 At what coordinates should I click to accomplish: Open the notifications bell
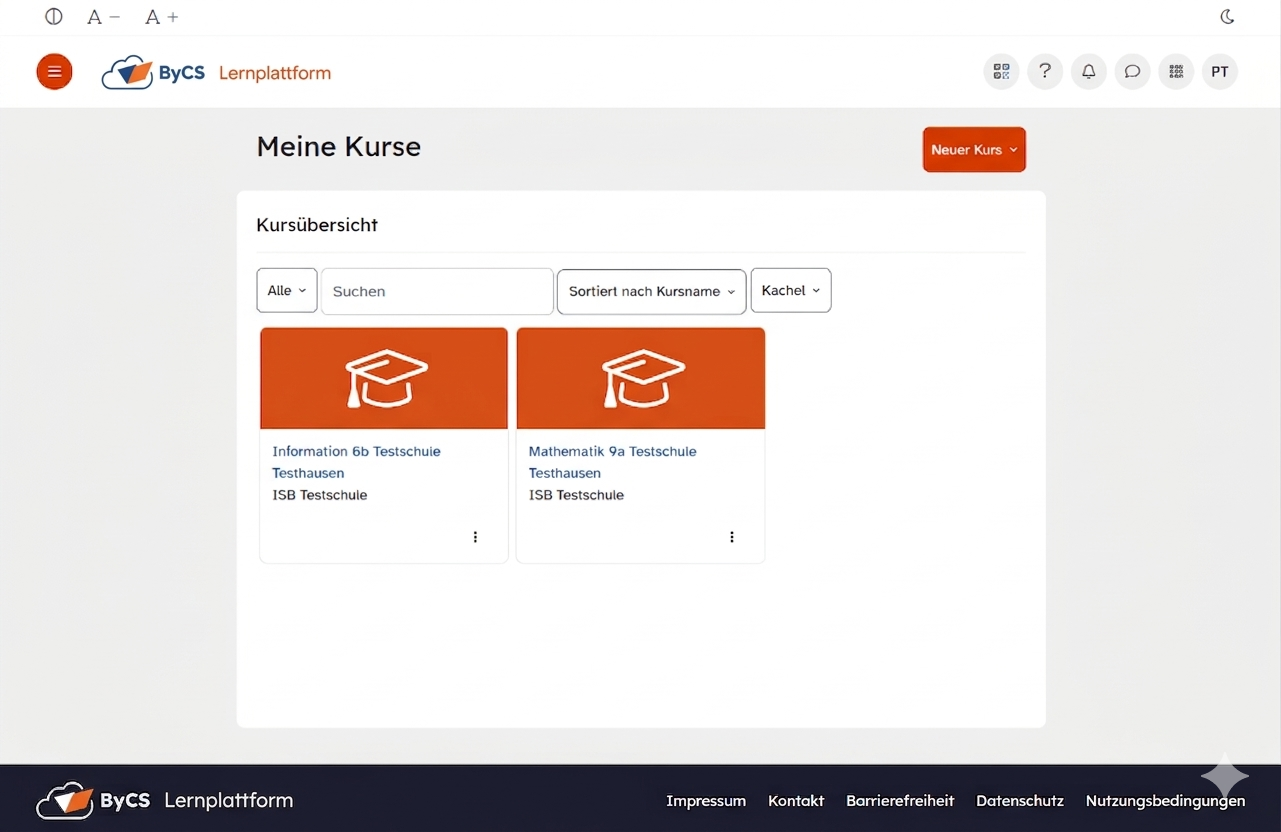coord(1089,72)
